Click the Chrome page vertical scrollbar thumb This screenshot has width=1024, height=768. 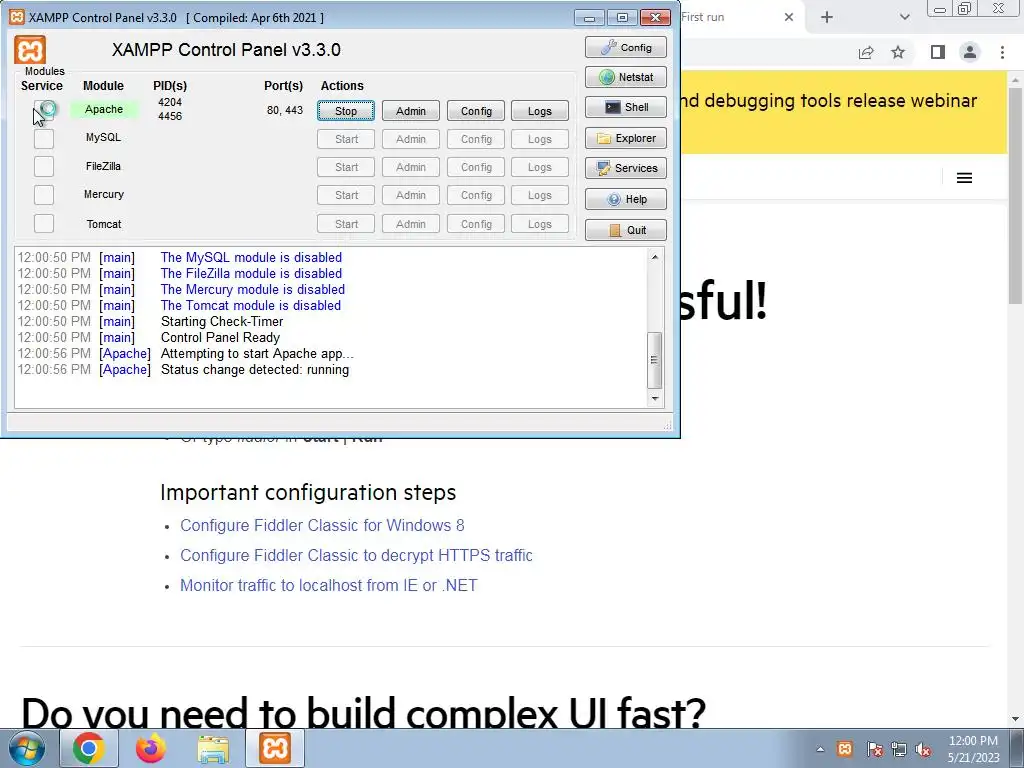pyautogui.click(x=1016, y=196)
